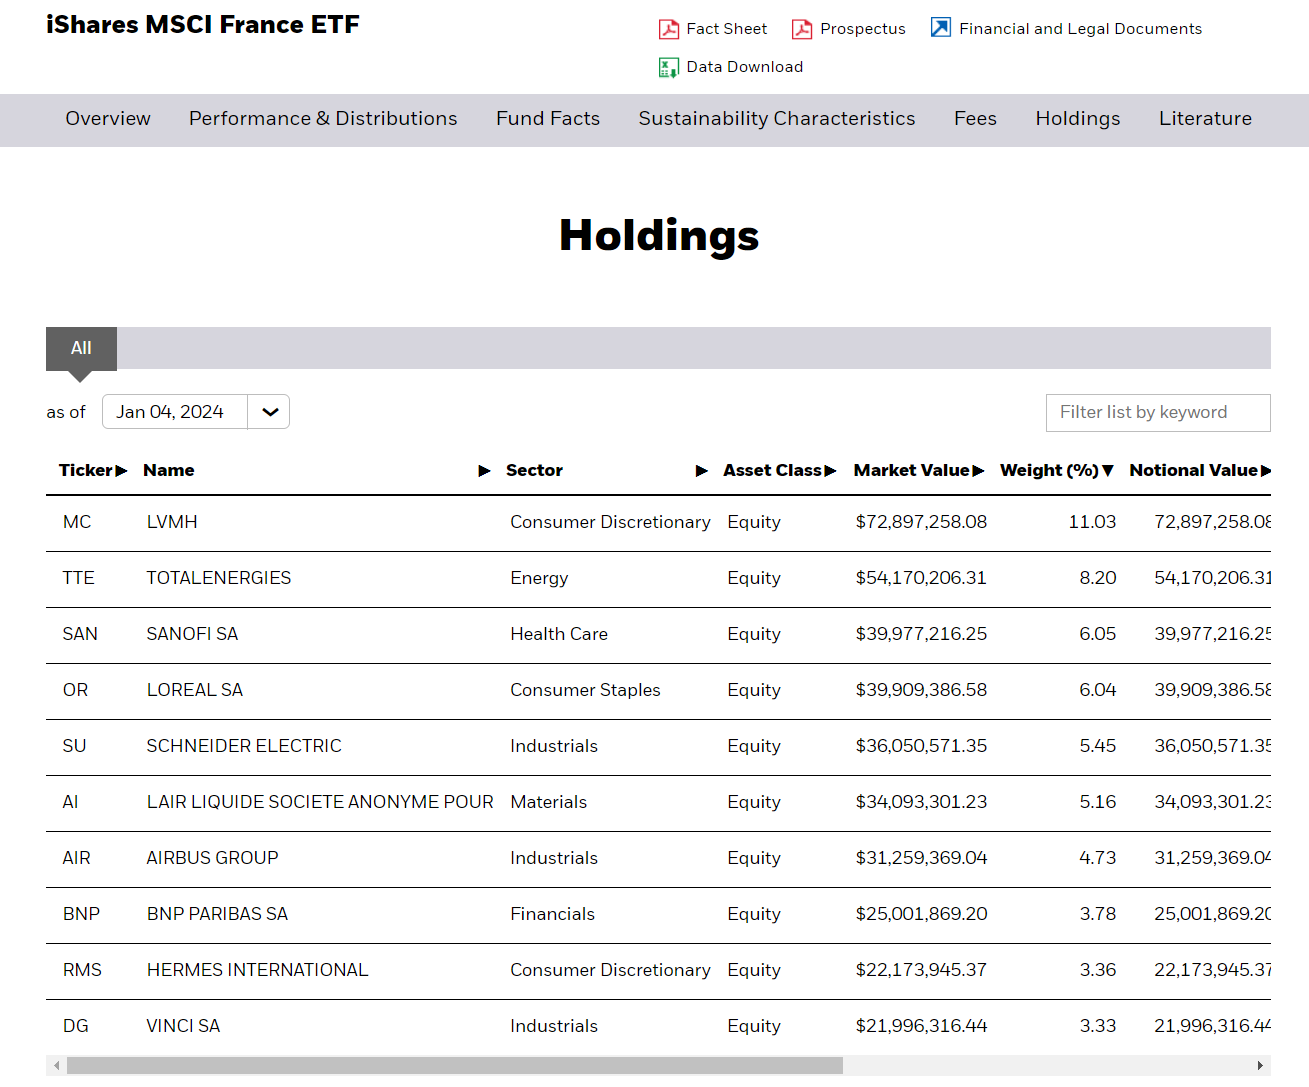Sort by Market Value arrow

pyautogui.click(x=979, y=471)
